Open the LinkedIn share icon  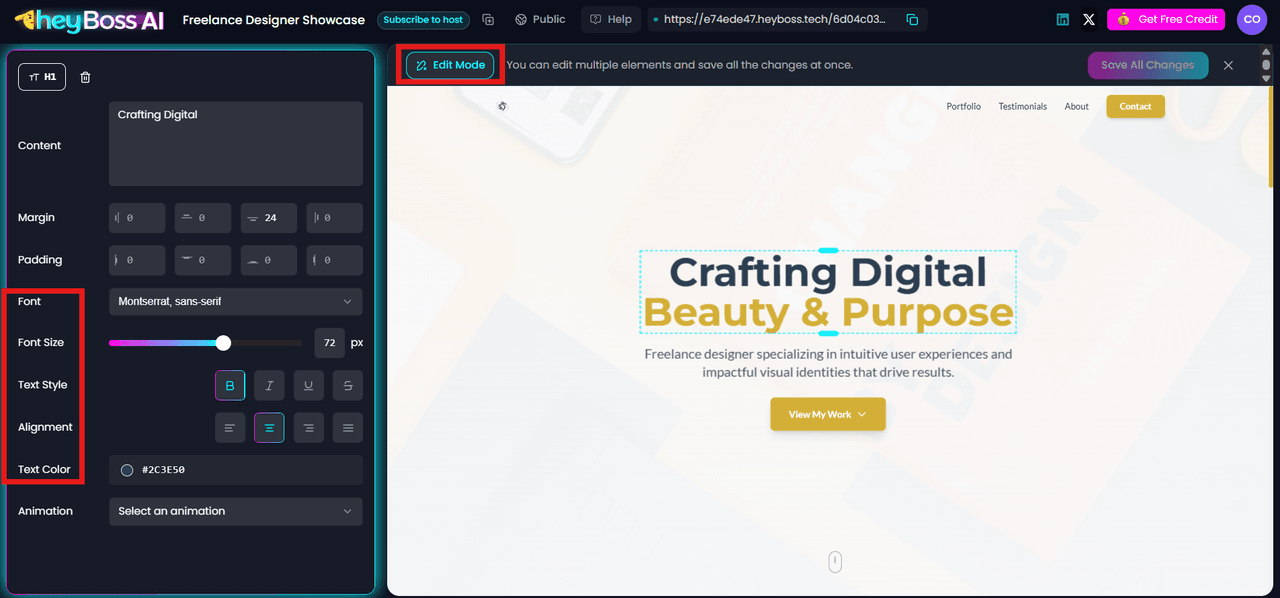[1063, 20]
